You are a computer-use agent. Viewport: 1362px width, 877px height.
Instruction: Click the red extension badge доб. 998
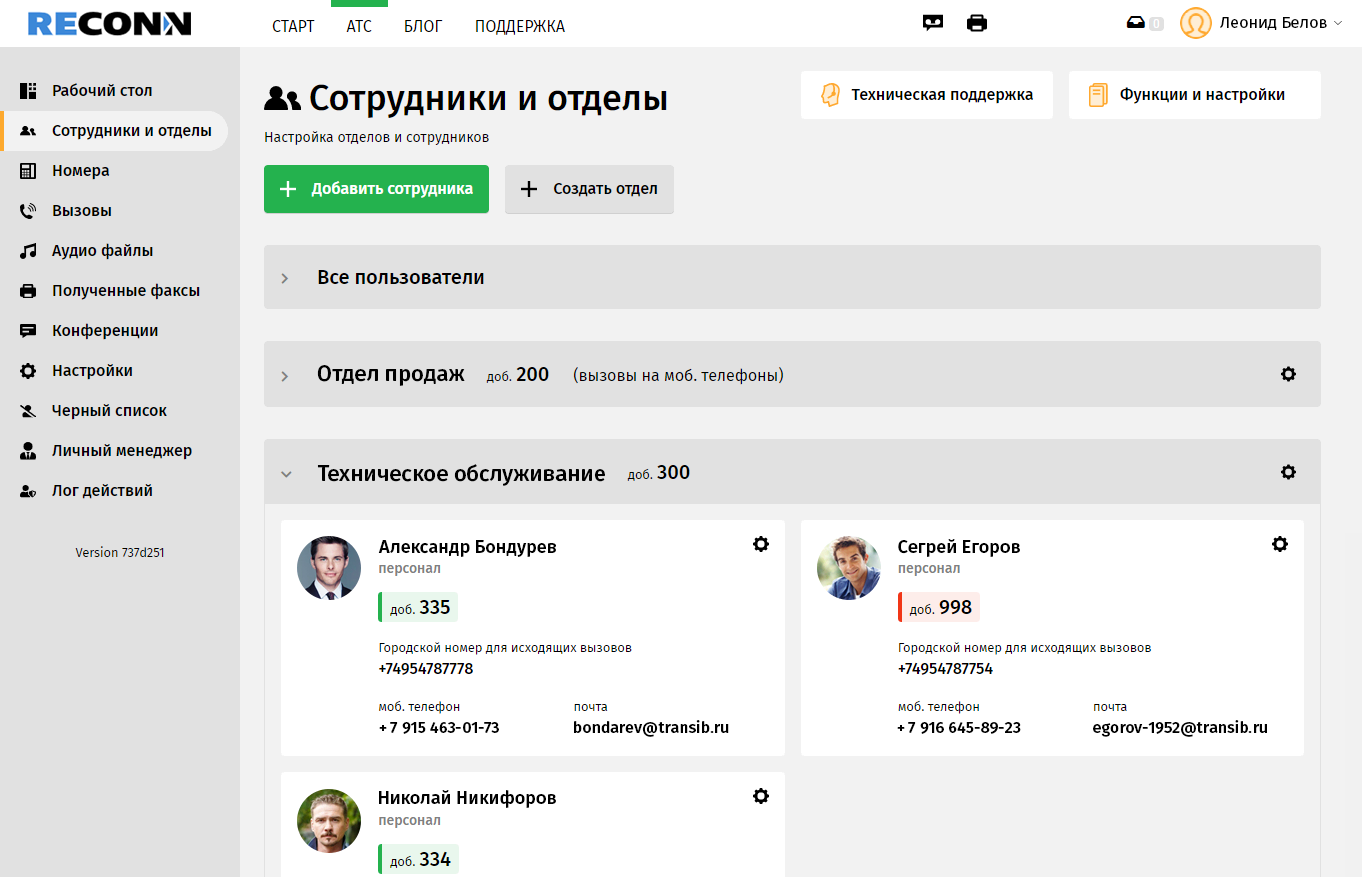tap(938, 607)
